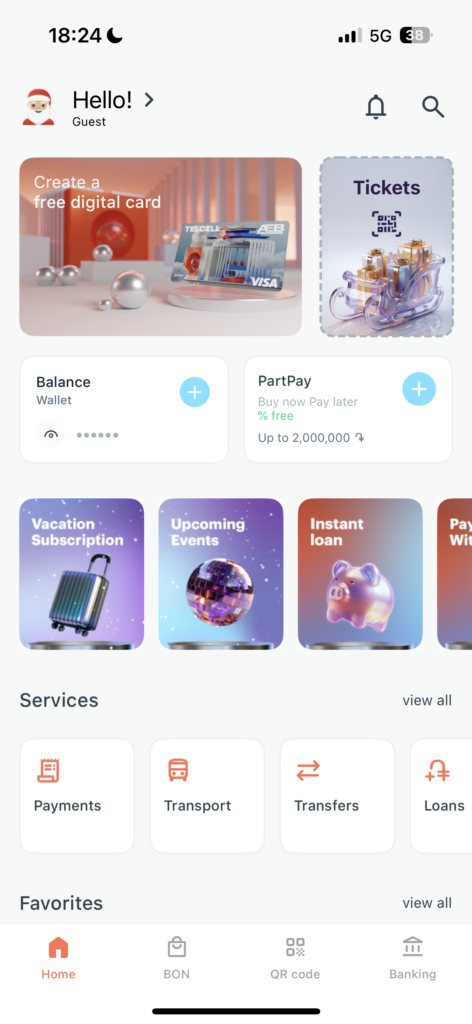
Task: View all Services
Action: click(x=427, y=700)
